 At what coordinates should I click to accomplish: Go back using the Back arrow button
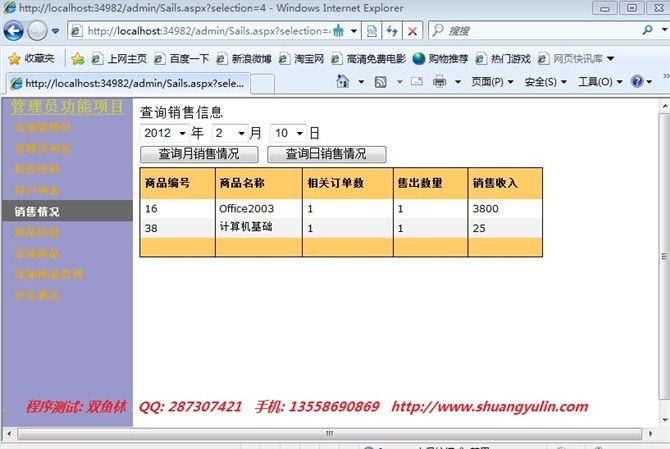(x=13, y=31)
